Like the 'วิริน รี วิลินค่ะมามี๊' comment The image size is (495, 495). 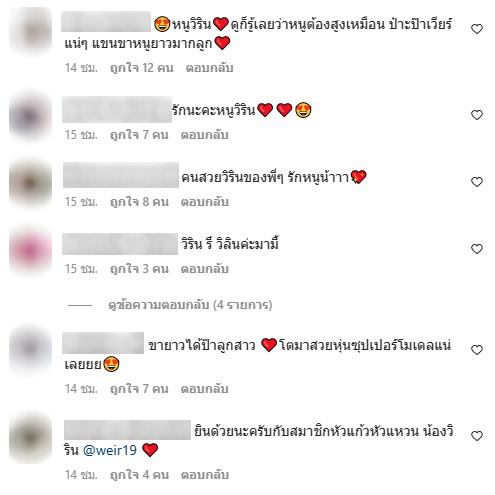click(x=477, y=249)
